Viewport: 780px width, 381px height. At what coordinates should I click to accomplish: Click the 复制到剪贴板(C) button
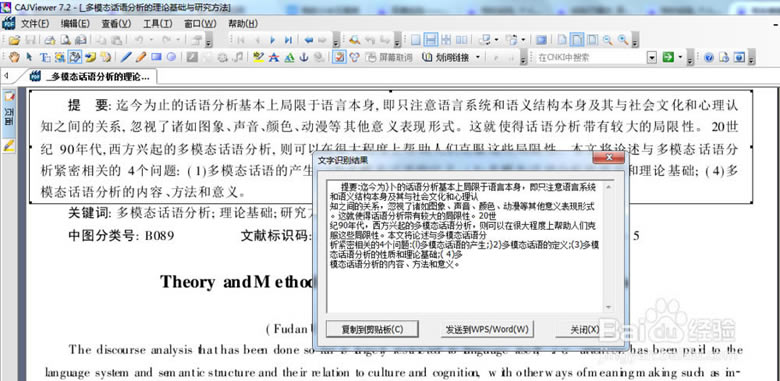pyautogui.click(x=372, y=329)
